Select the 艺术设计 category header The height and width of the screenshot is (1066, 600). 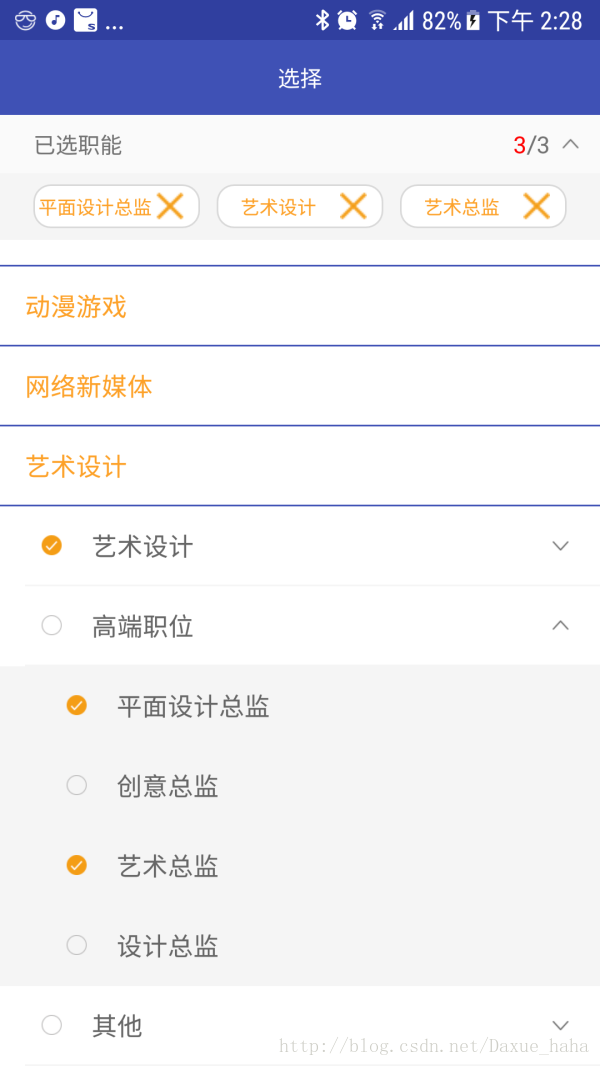tap(75, 466)
